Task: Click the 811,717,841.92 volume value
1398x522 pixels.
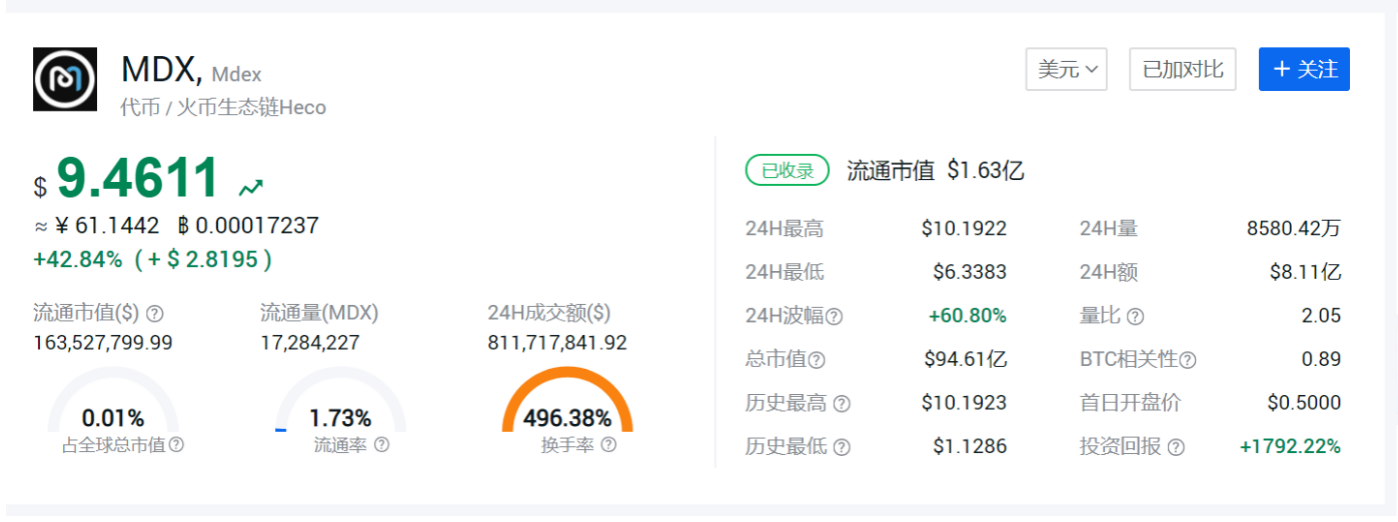Action: (x=557, y=343)
